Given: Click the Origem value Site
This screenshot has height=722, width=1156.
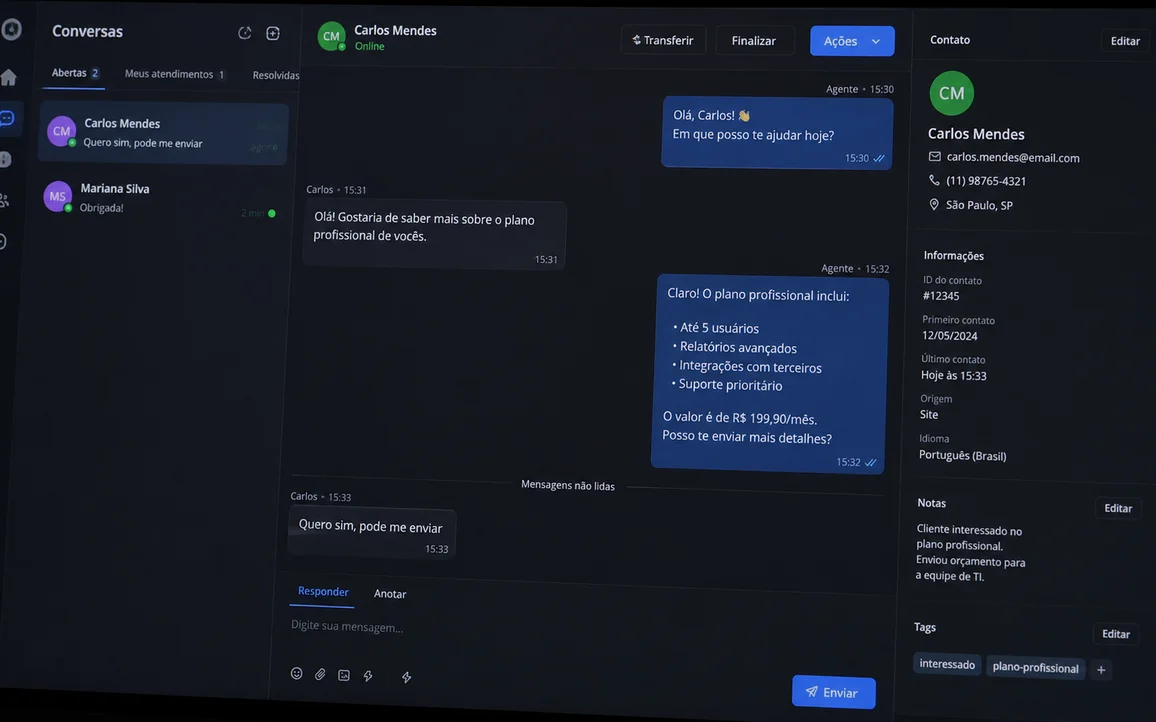Looking at the screenshot, I should (x=929, y=414).
